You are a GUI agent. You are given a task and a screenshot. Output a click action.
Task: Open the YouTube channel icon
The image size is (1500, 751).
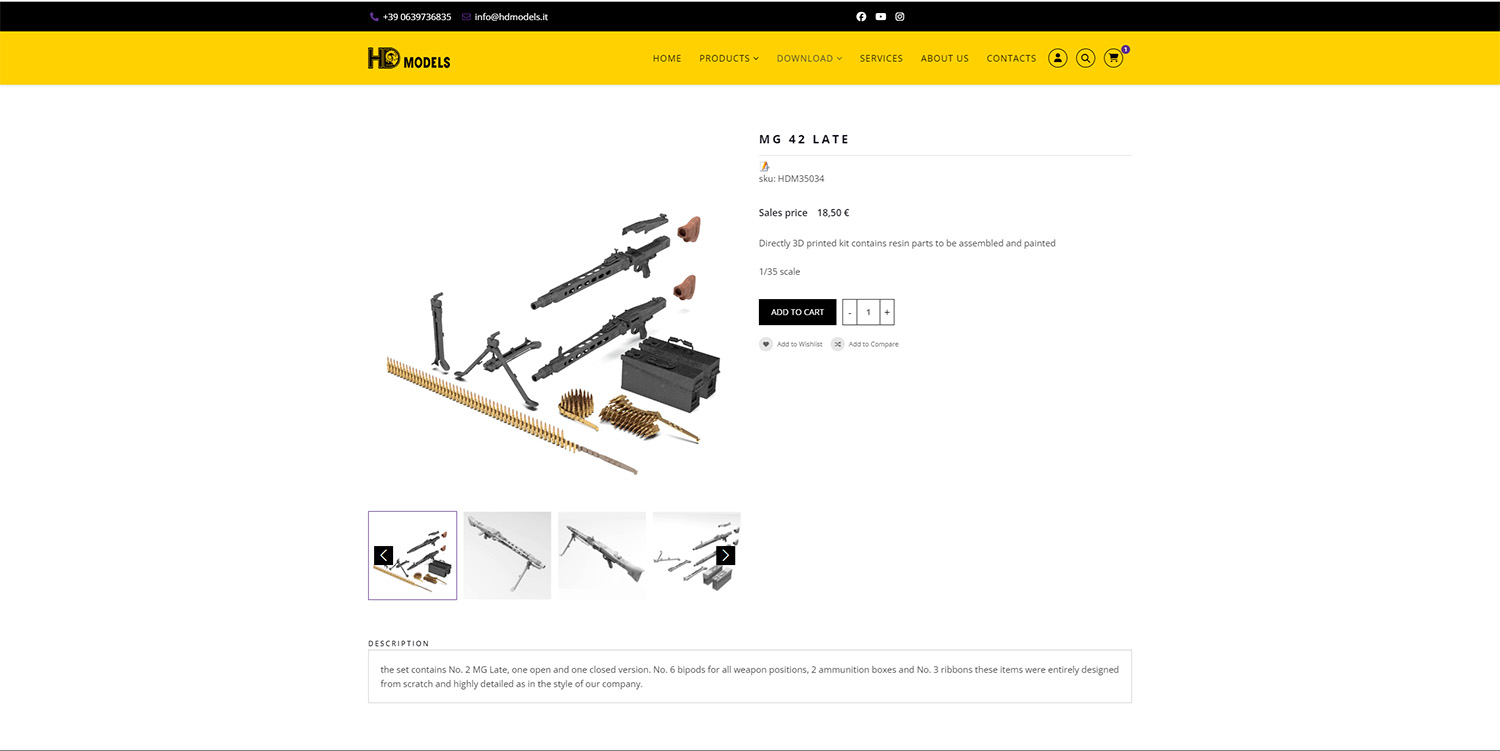point(881,17)
